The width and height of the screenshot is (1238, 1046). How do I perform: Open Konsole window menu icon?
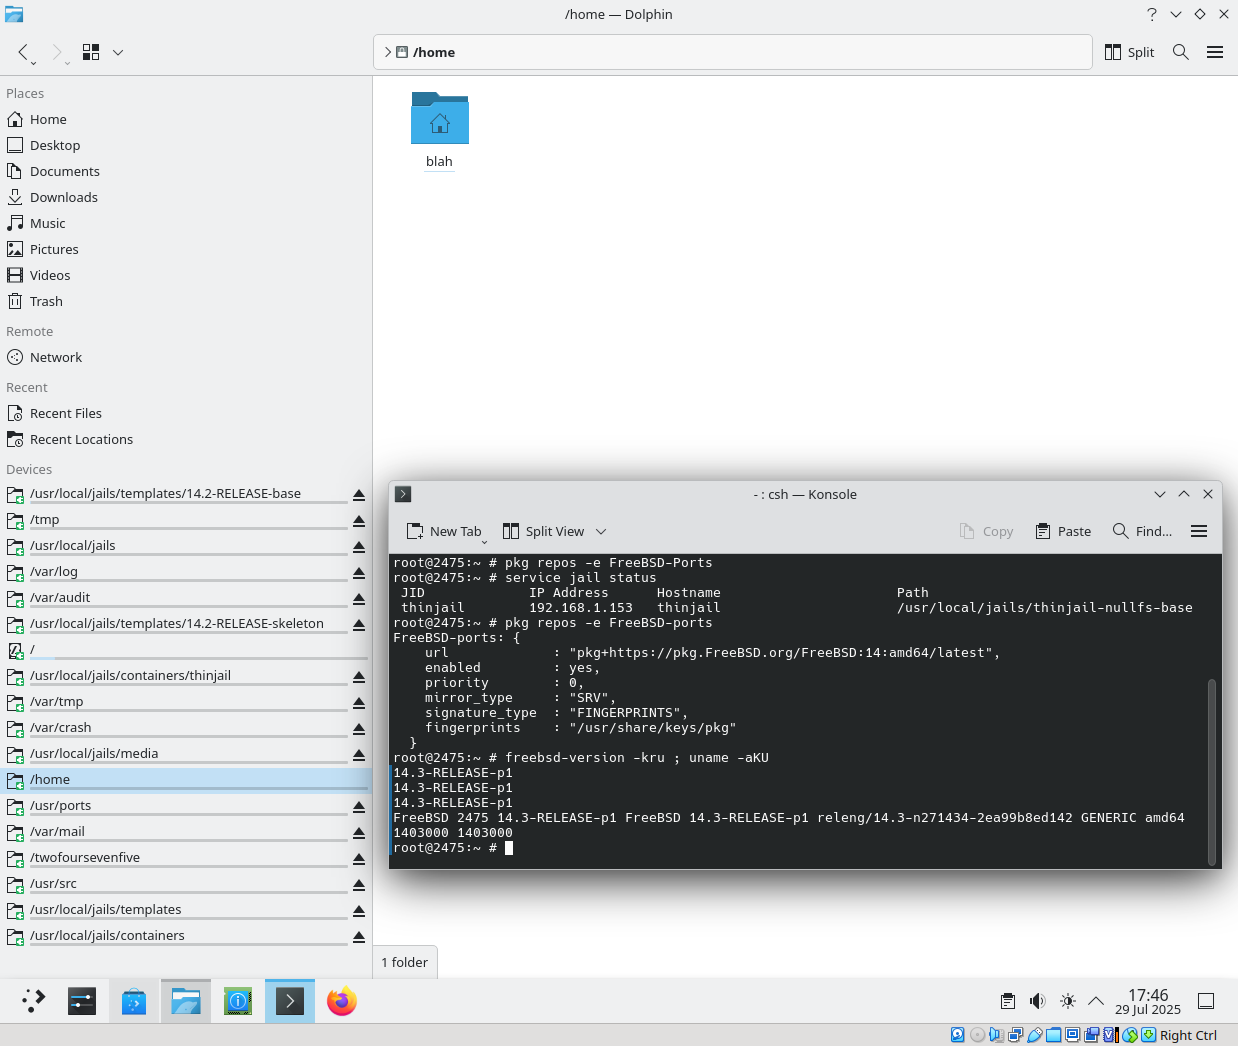[403, 494]
